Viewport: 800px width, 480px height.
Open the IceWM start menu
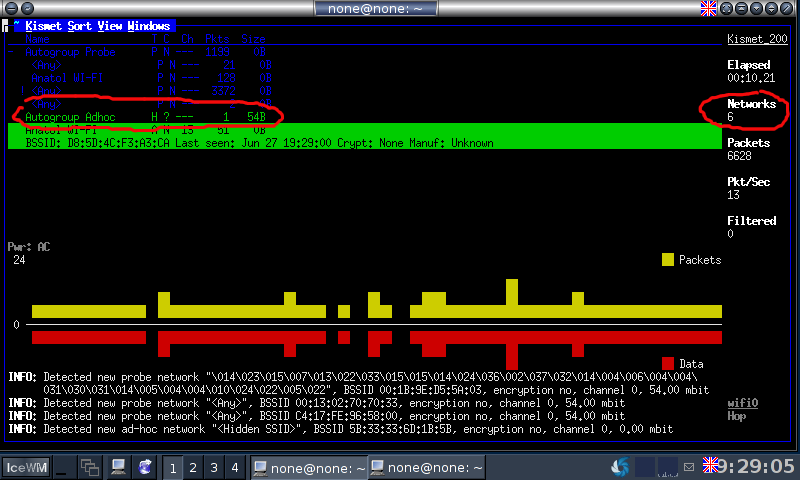[x=27, y=467]
